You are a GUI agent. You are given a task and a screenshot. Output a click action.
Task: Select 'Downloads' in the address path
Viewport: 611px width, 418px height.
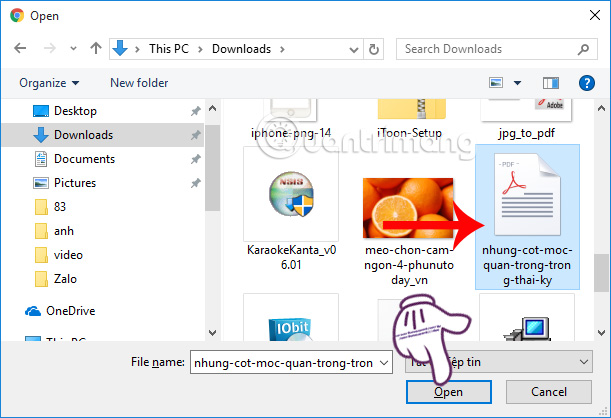241,49
